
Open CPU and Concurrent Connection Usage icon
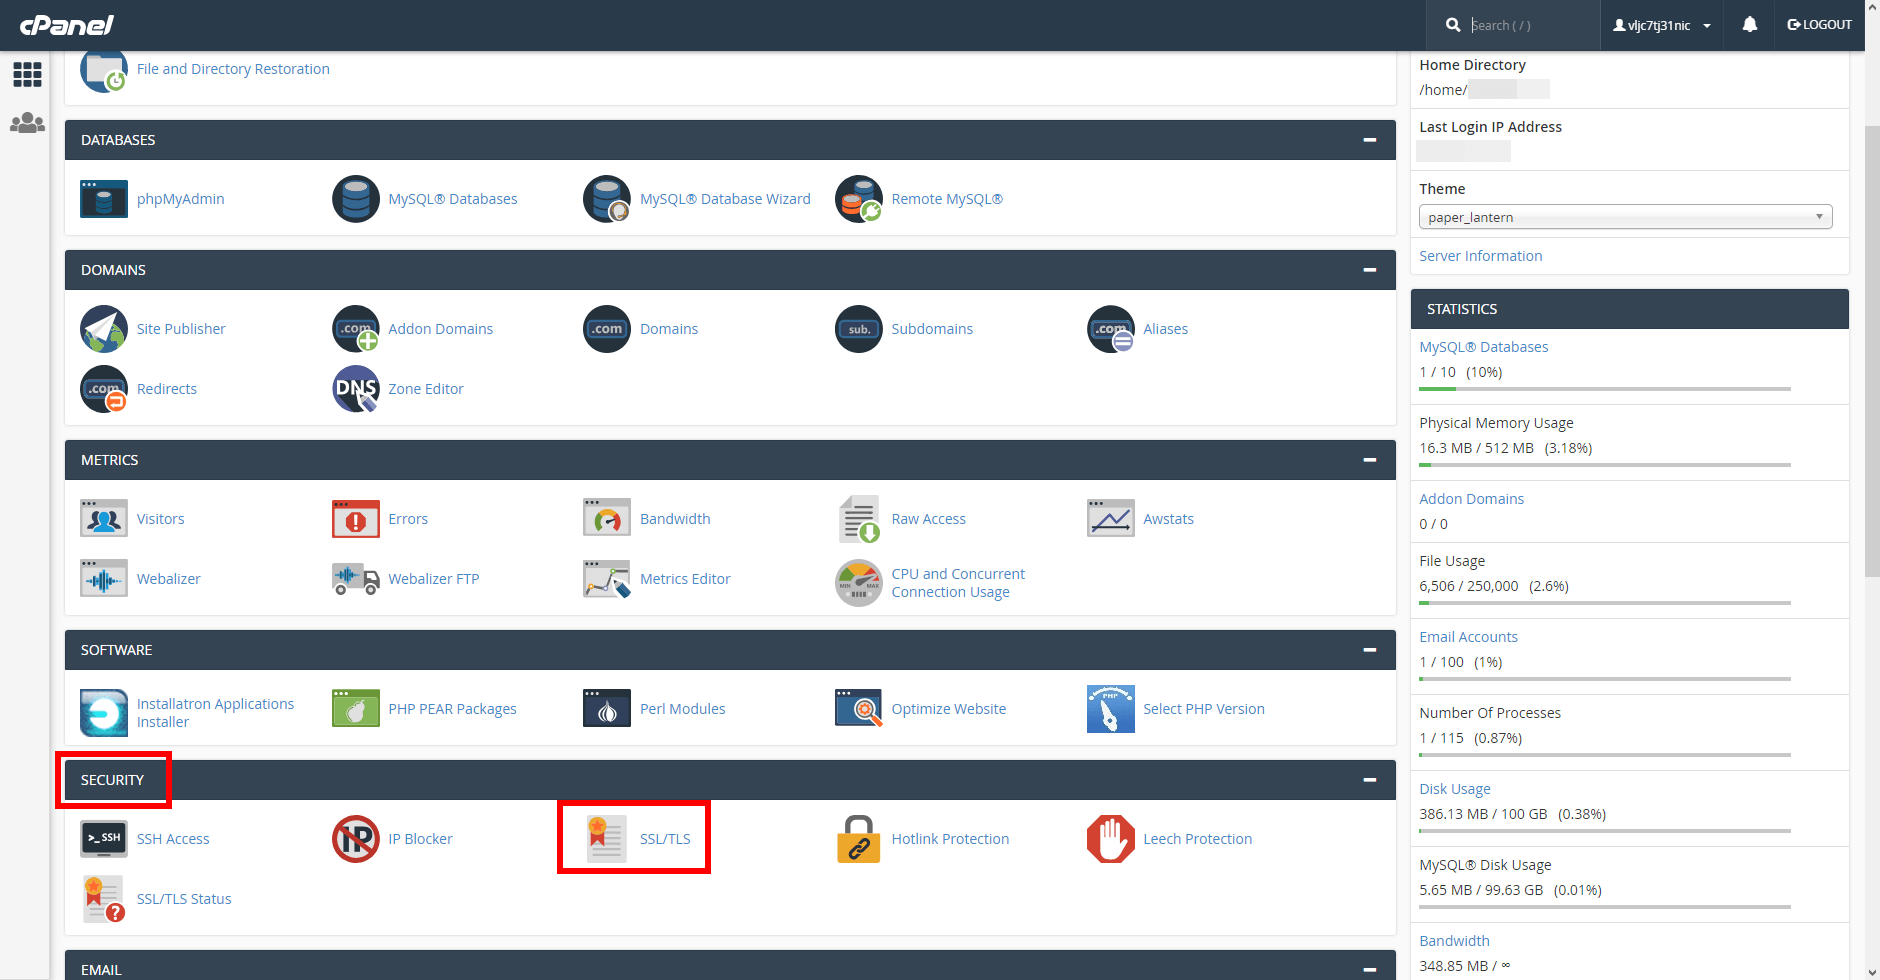(x=859, y=583)
